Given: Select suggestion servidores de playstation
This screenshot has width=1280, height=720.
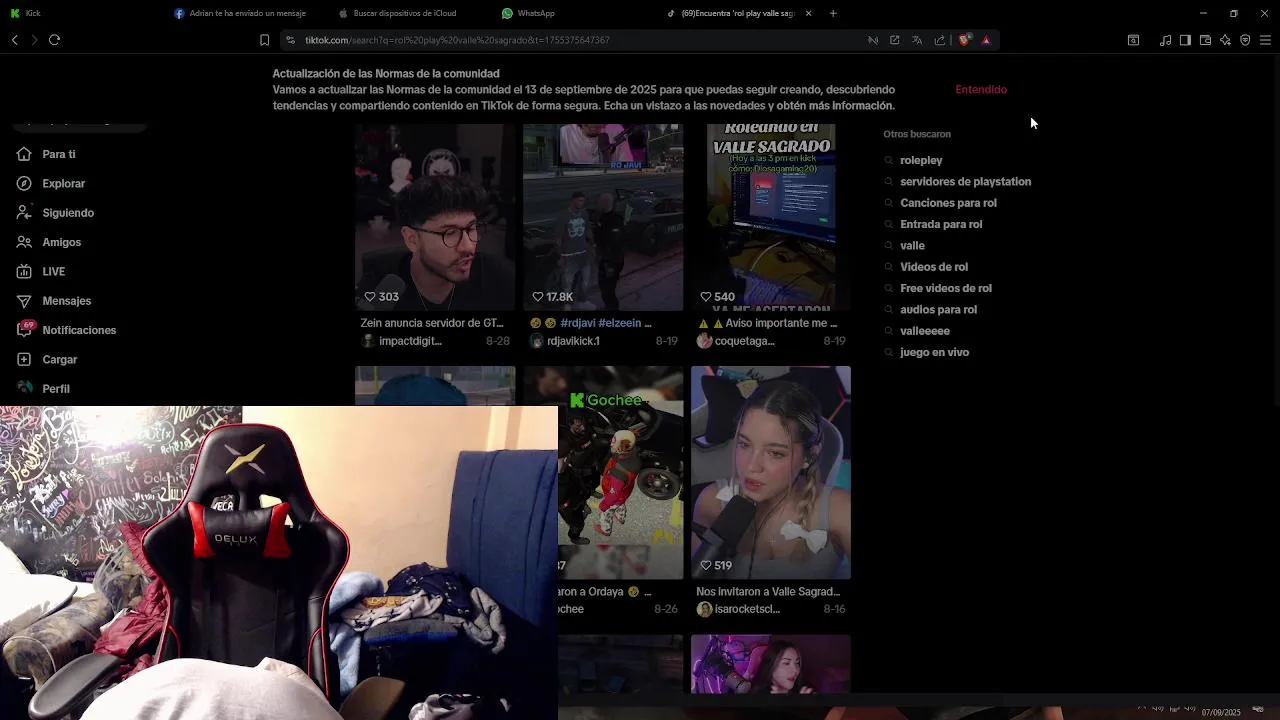Looking at the screenshot, I should [x=965, y=182].
